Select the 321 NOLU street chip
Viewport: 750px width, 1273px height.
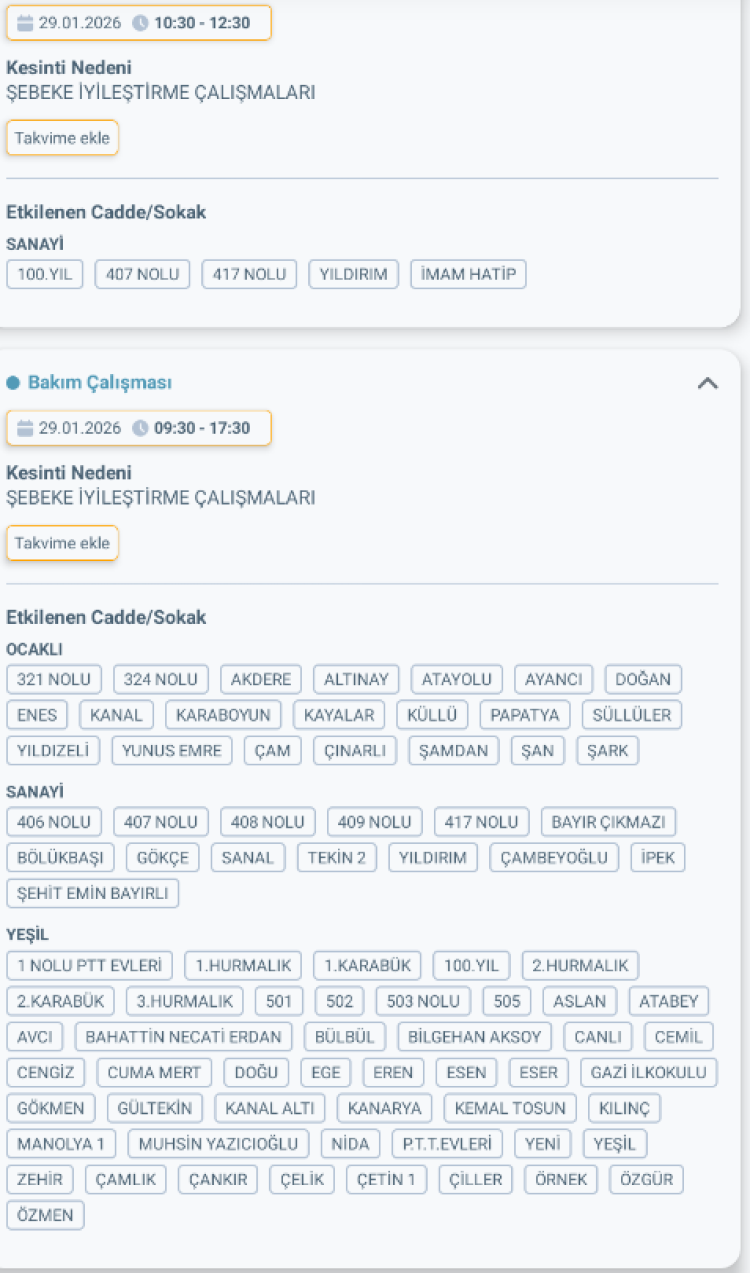point(54,680)
